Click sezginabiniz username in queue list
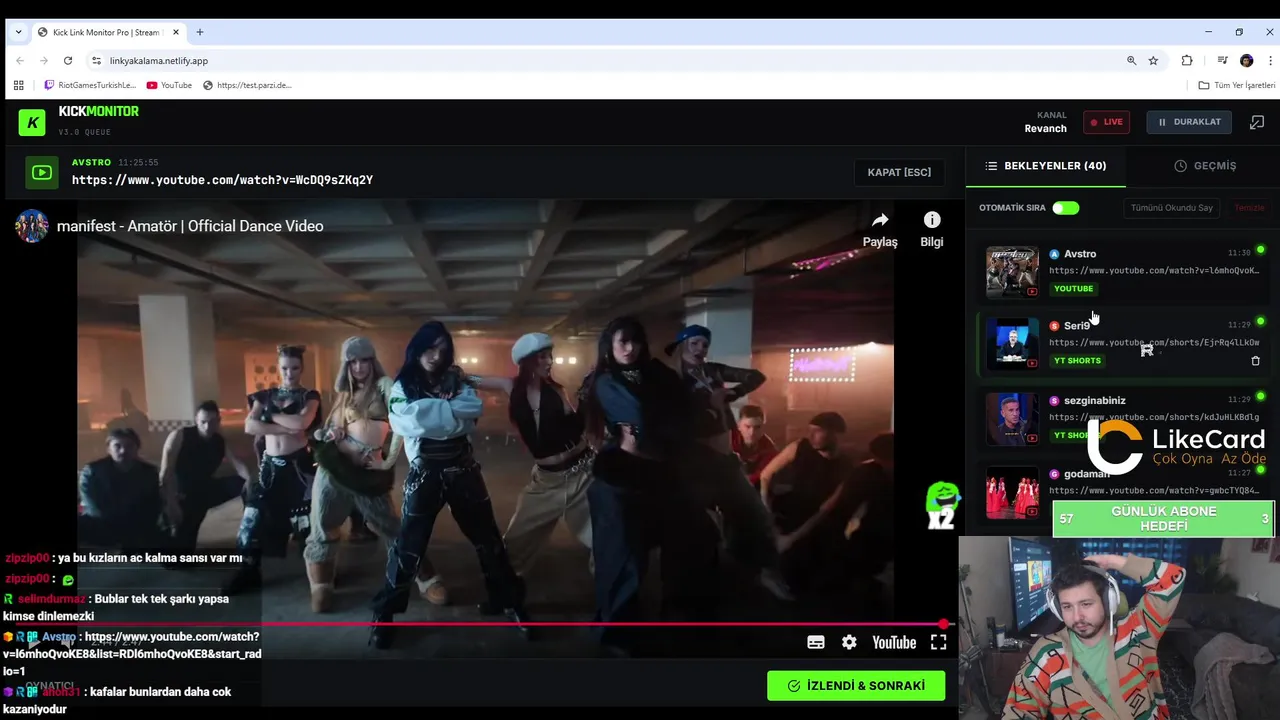This screenshot has height=720, width=1280. point(1095,400)
